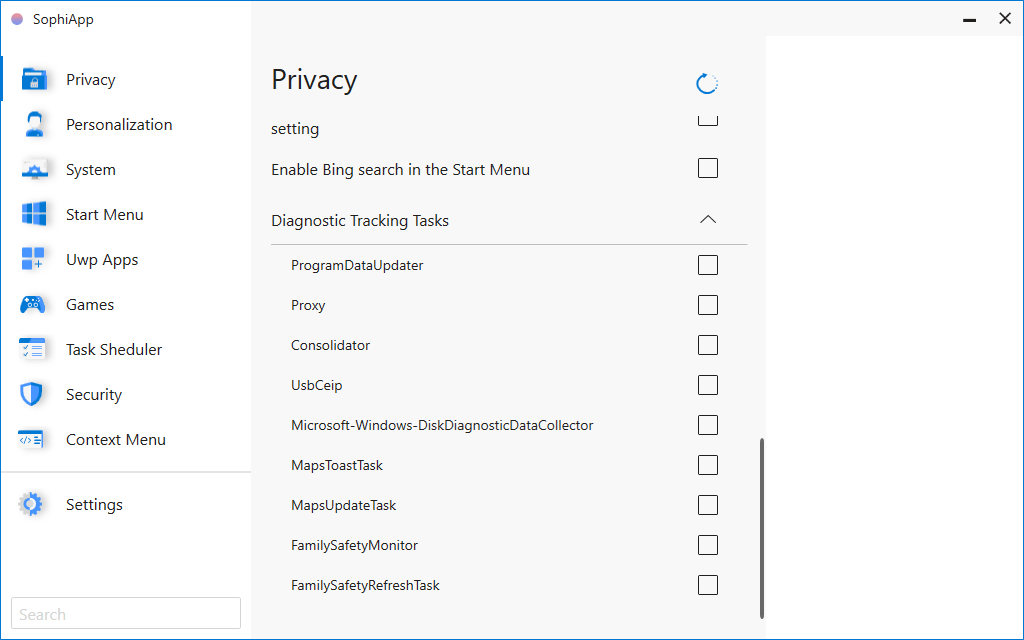Select the Privacy folder icon in sidebar
Image resolution: width=1024 pixels, height=640 pixels.
click(31, 79)
